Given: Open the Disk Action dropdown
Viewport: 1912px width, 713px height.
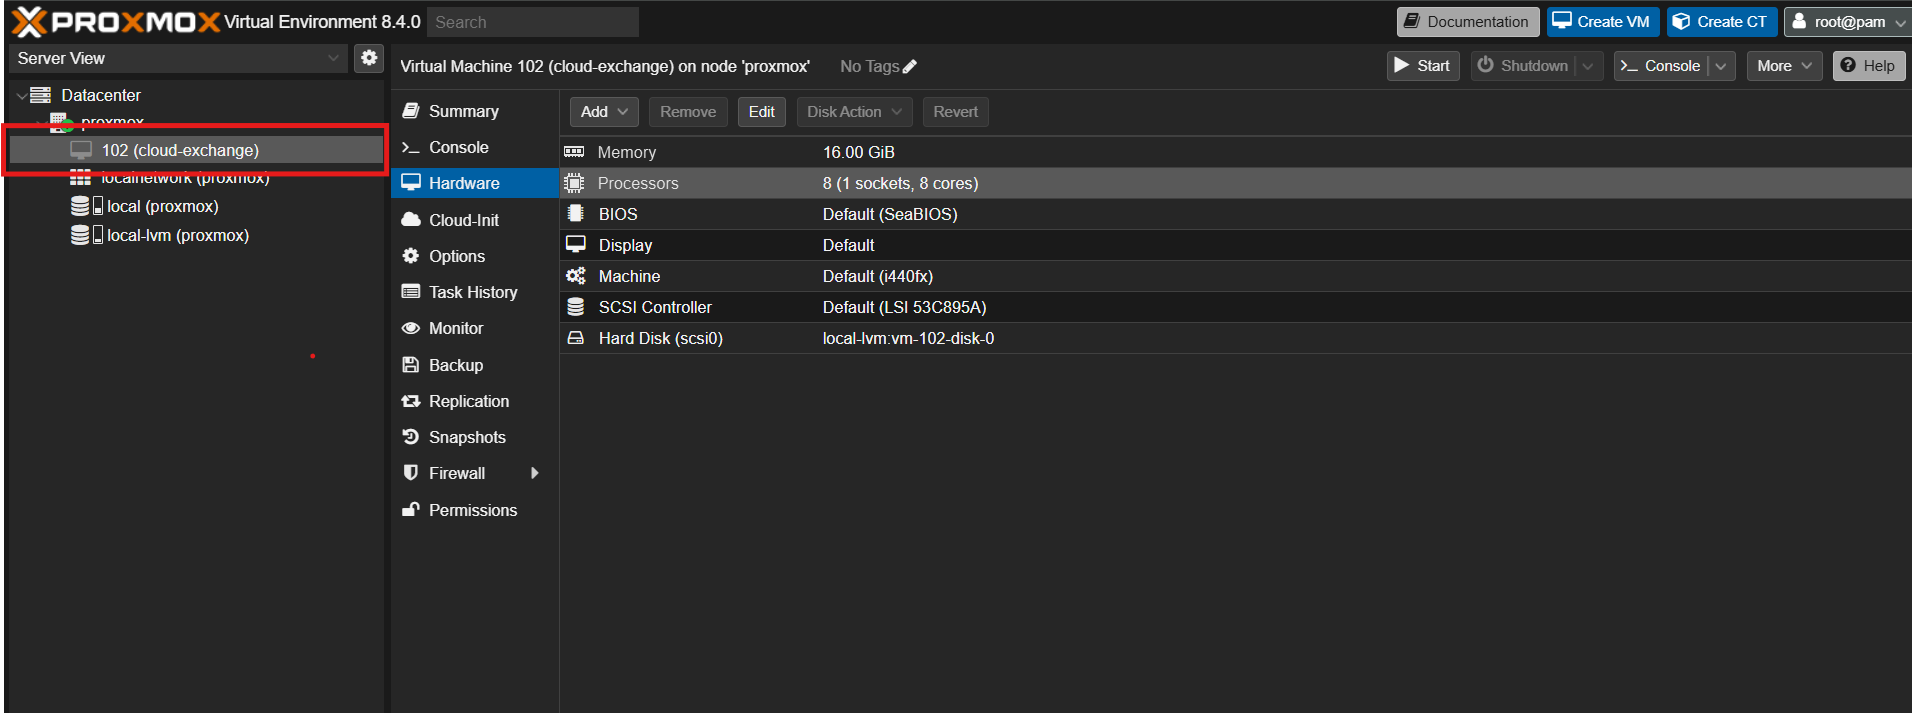Looking at the screenshot, I should point(854,112).
